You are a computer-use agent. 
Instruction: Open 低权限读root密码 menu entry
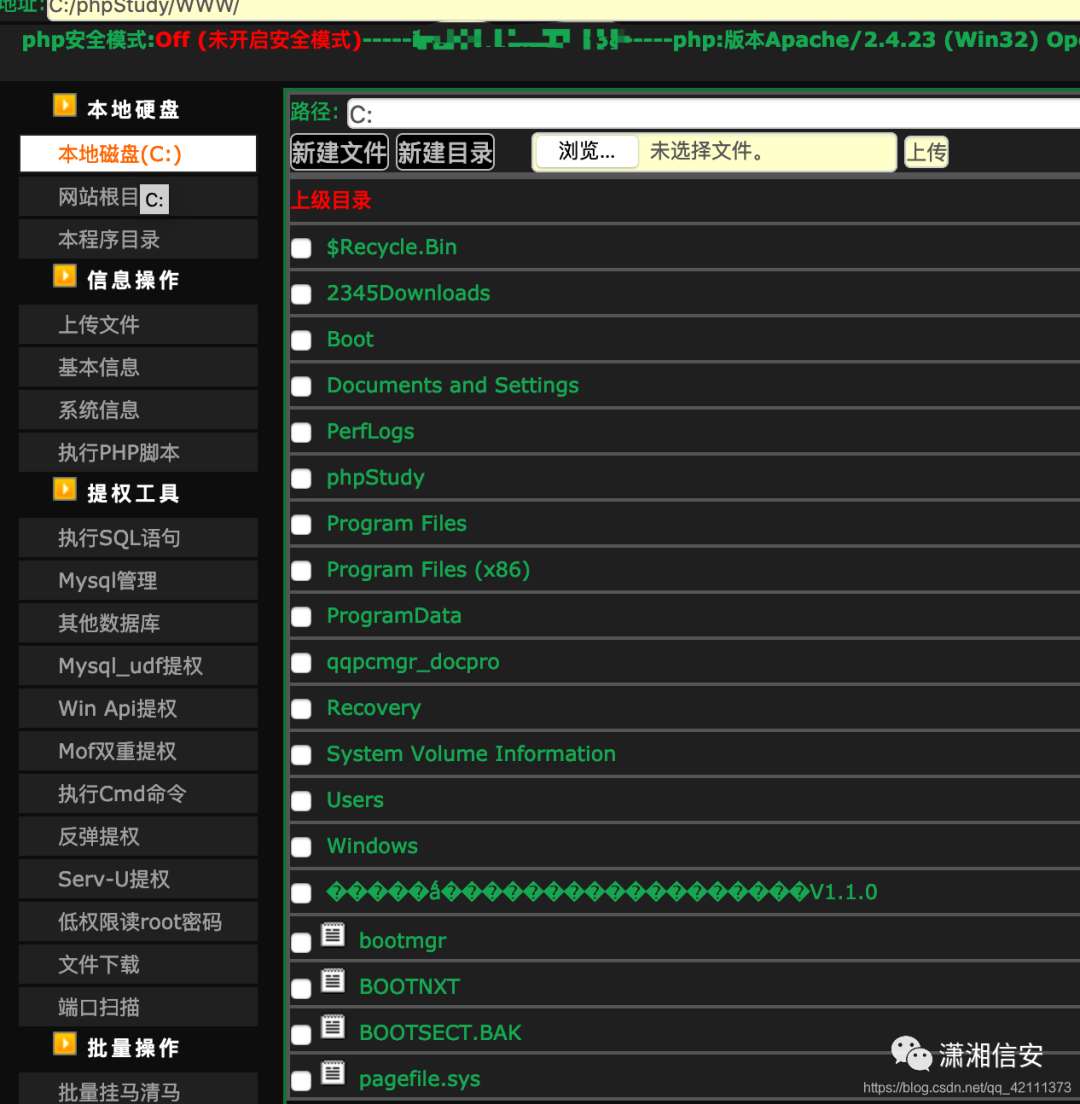coord(138,922)
